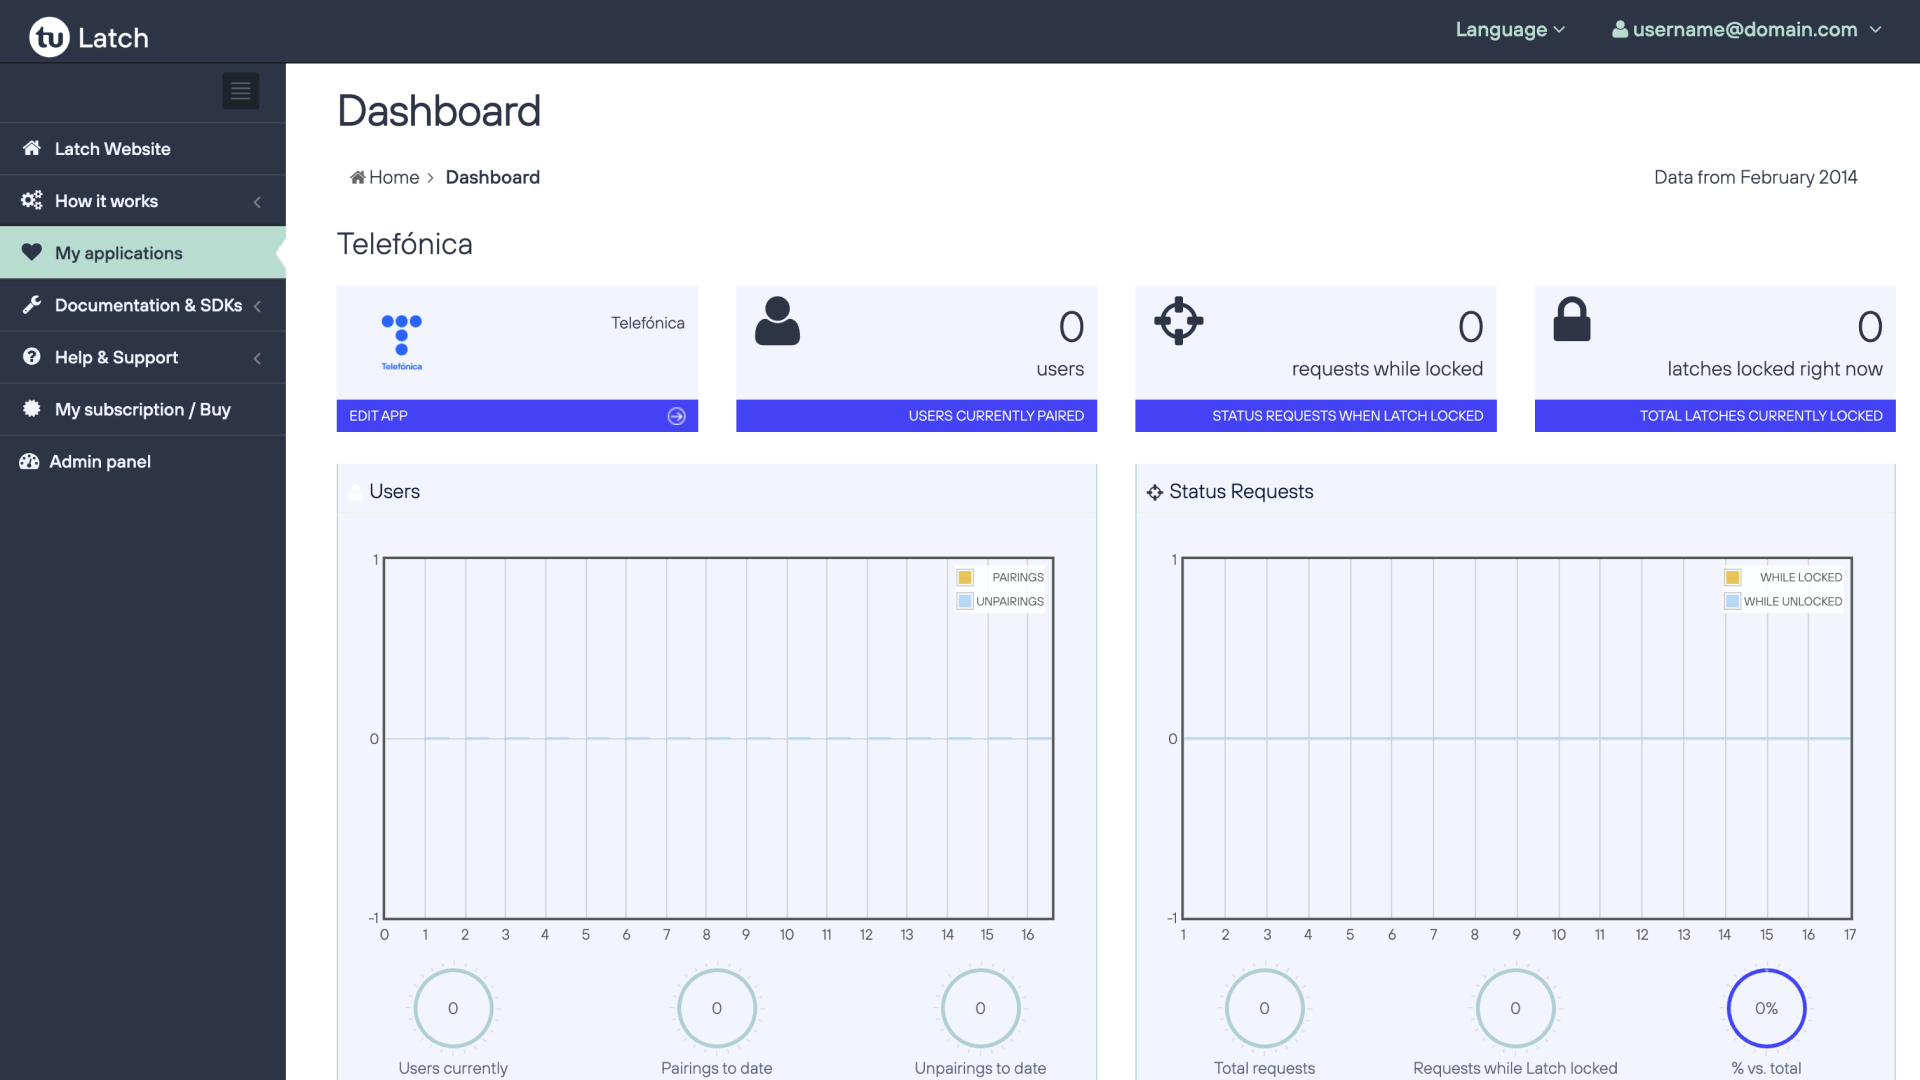Image resolution: width=1920 pixels, height=1080 pixels.
Task: Click the 0% circular progress indicator
Action: click(1764, 1007)
